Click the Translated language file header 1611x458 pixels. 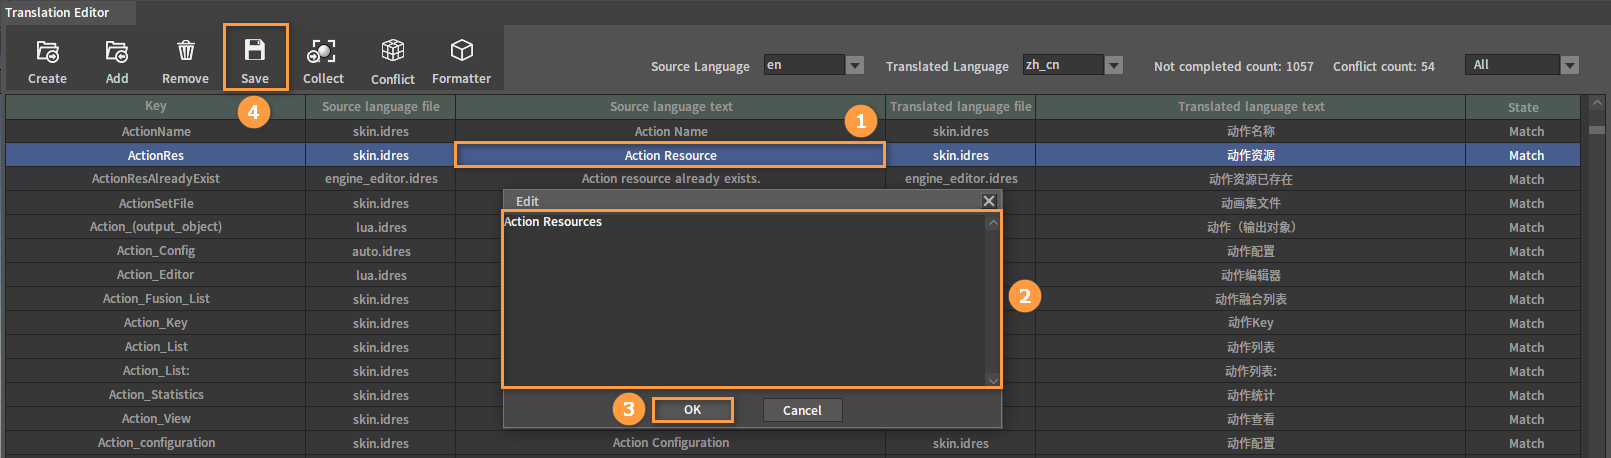[x=961, y=107]
